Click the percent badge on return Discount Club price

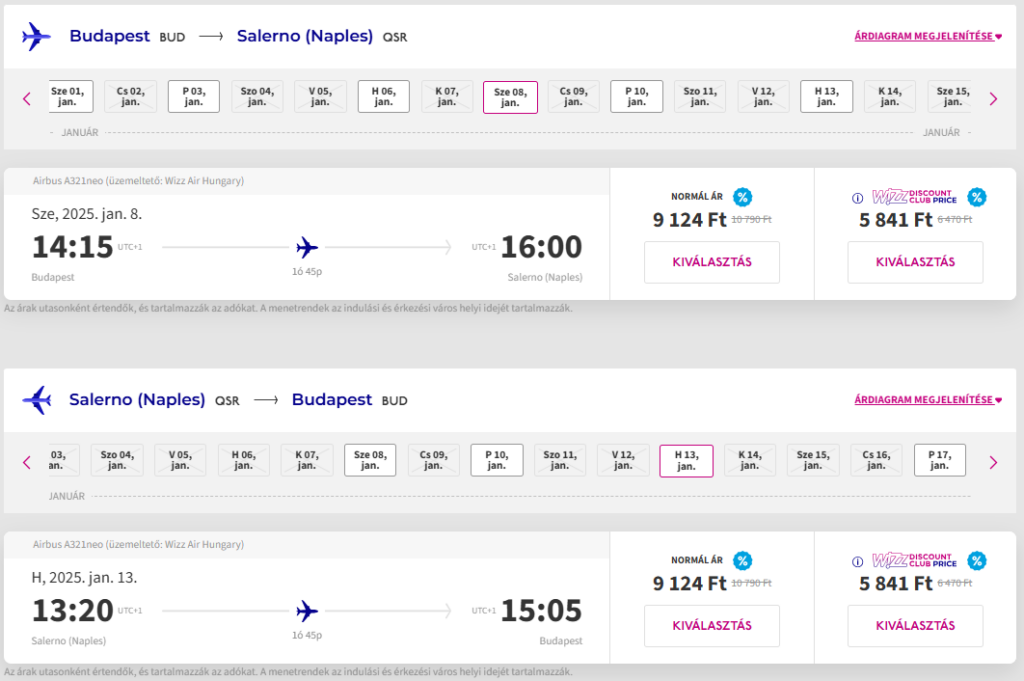pos(977,560)
